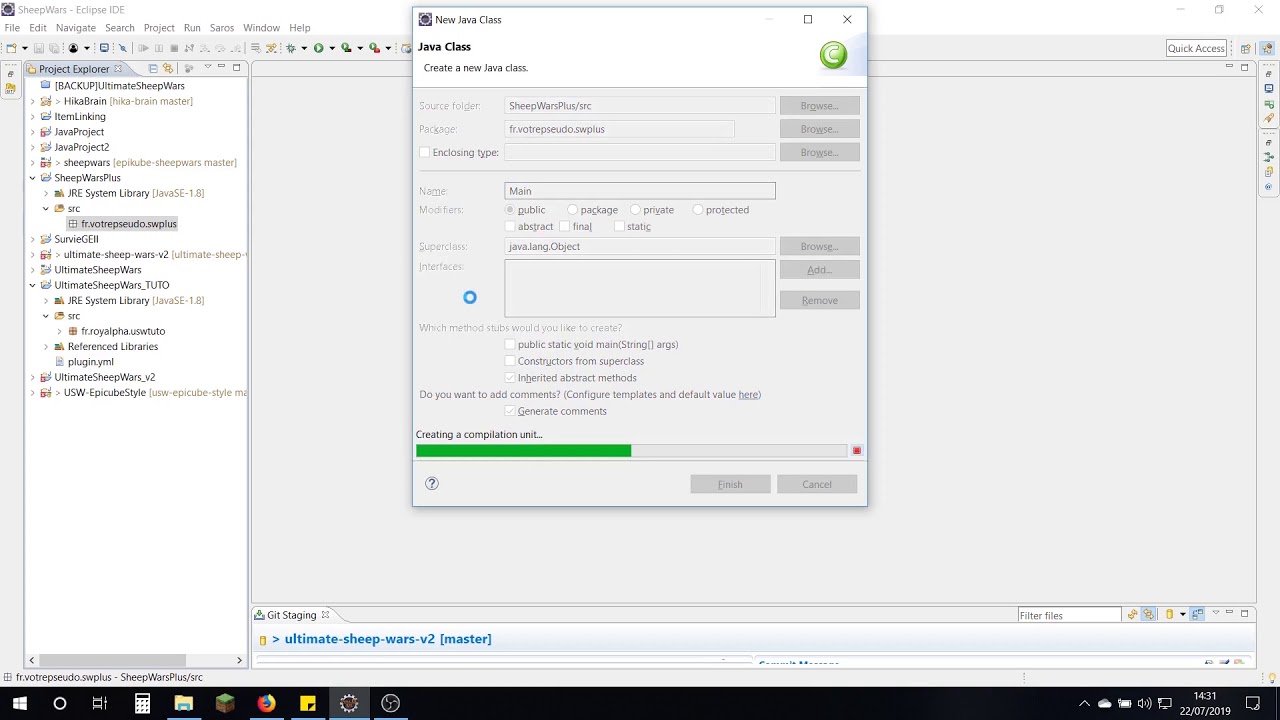Click the Cancel button in dialog
The width and height of the screenshot is (1280, 720).
pyautogui.click(x=817, y=484)
